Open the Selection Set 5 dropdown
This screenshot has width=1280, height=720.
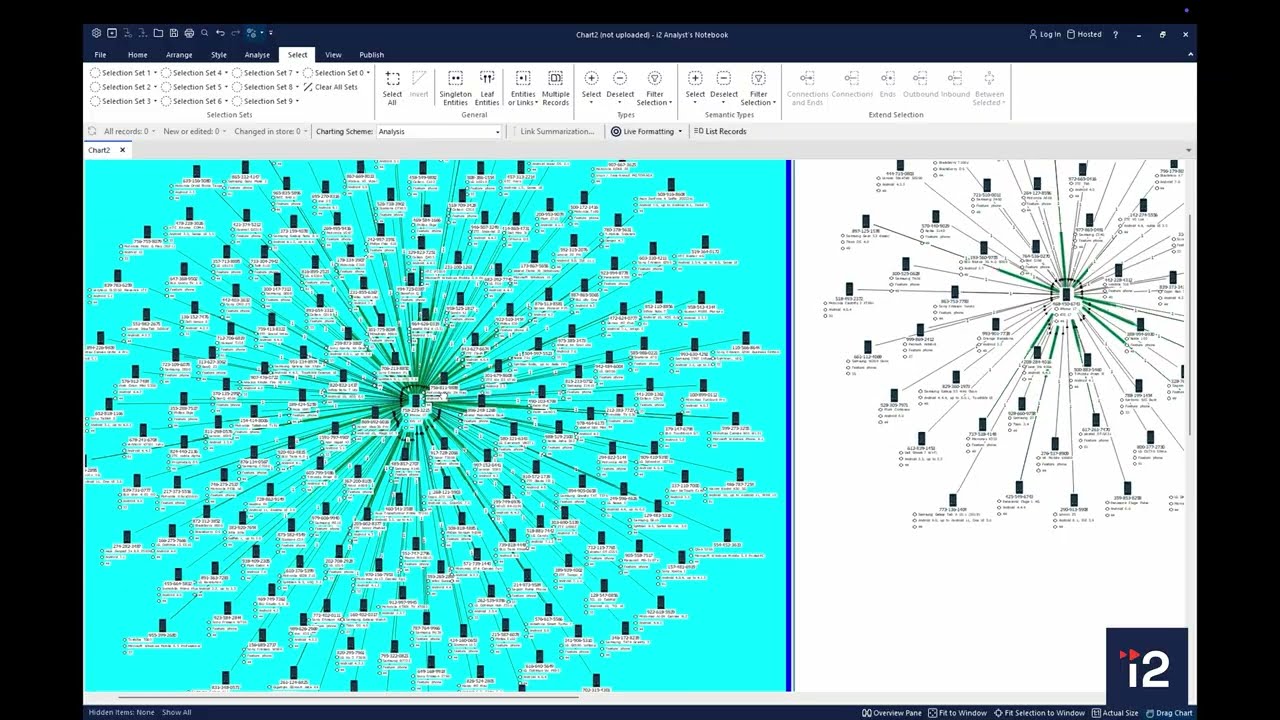(x=228, y=87)
